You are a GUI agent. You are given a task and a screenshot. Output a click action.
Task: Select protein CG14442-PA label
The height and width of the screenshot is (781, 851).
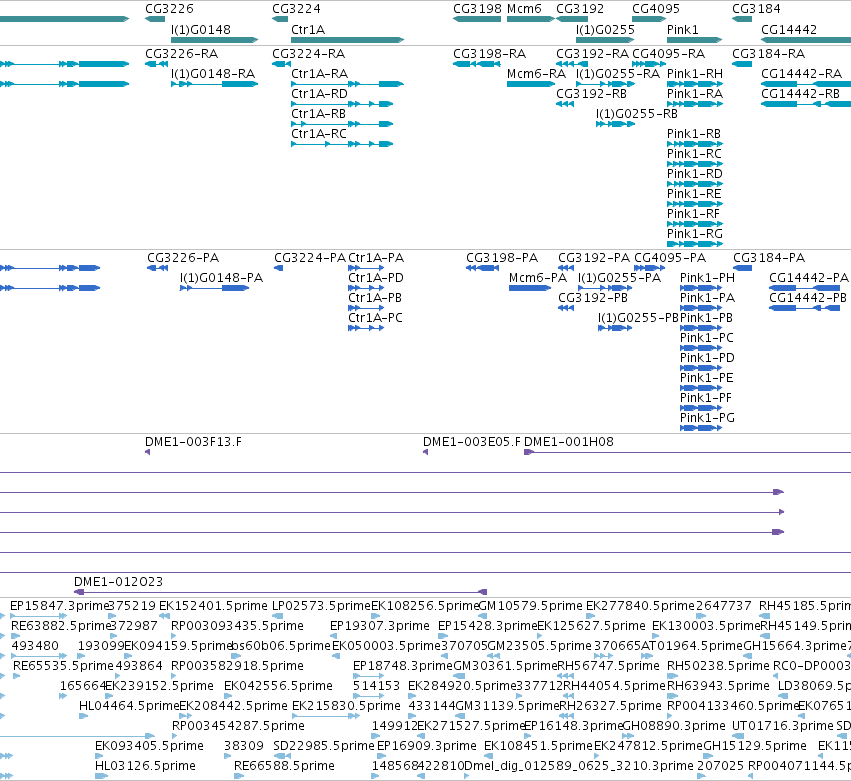point(809,277)
